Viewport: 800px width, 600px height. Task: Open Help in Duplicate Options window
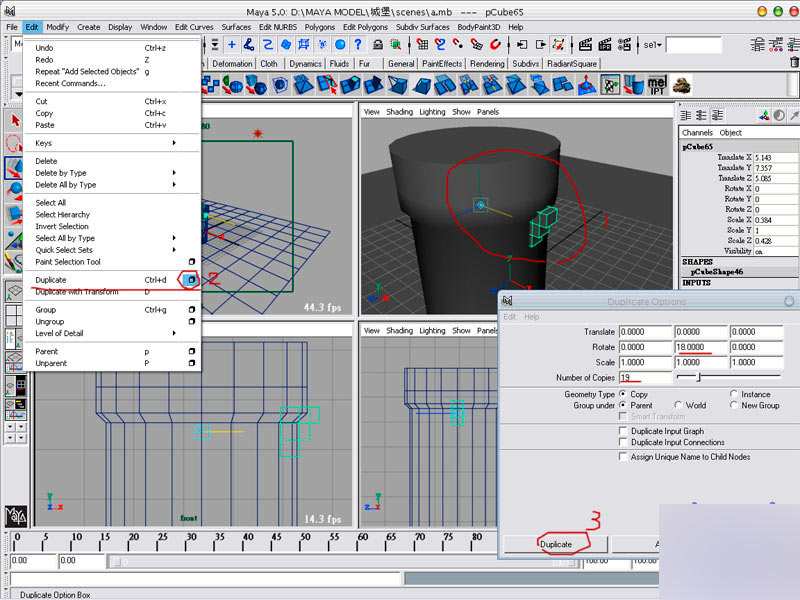(531, 317)
